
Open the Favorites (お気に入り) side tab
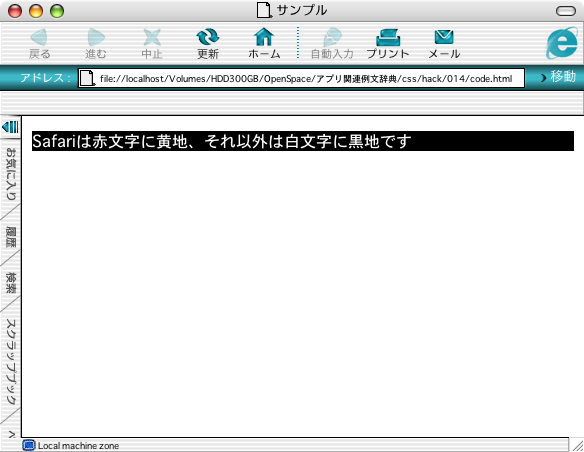pyautogui.click(x=11, y=174)
